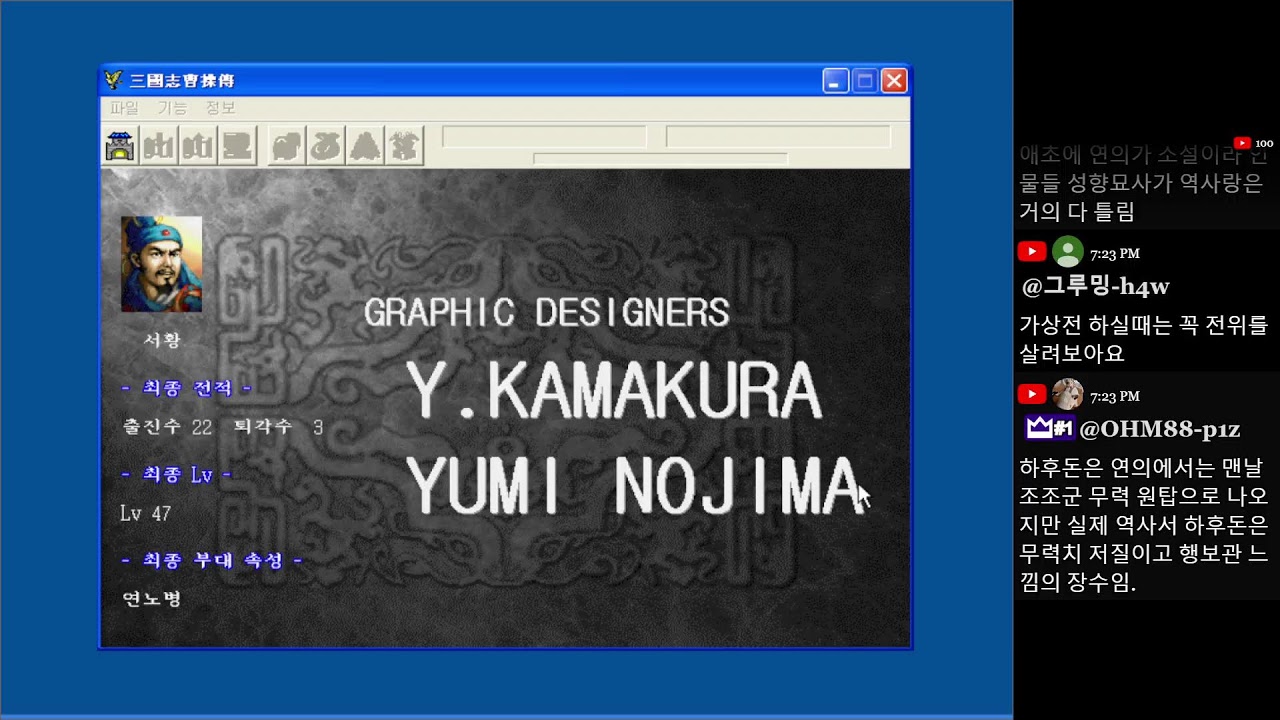Click the greyed swirl-shaped toolbar icon
Screen dimensions: 1280x720
[326, 146]
